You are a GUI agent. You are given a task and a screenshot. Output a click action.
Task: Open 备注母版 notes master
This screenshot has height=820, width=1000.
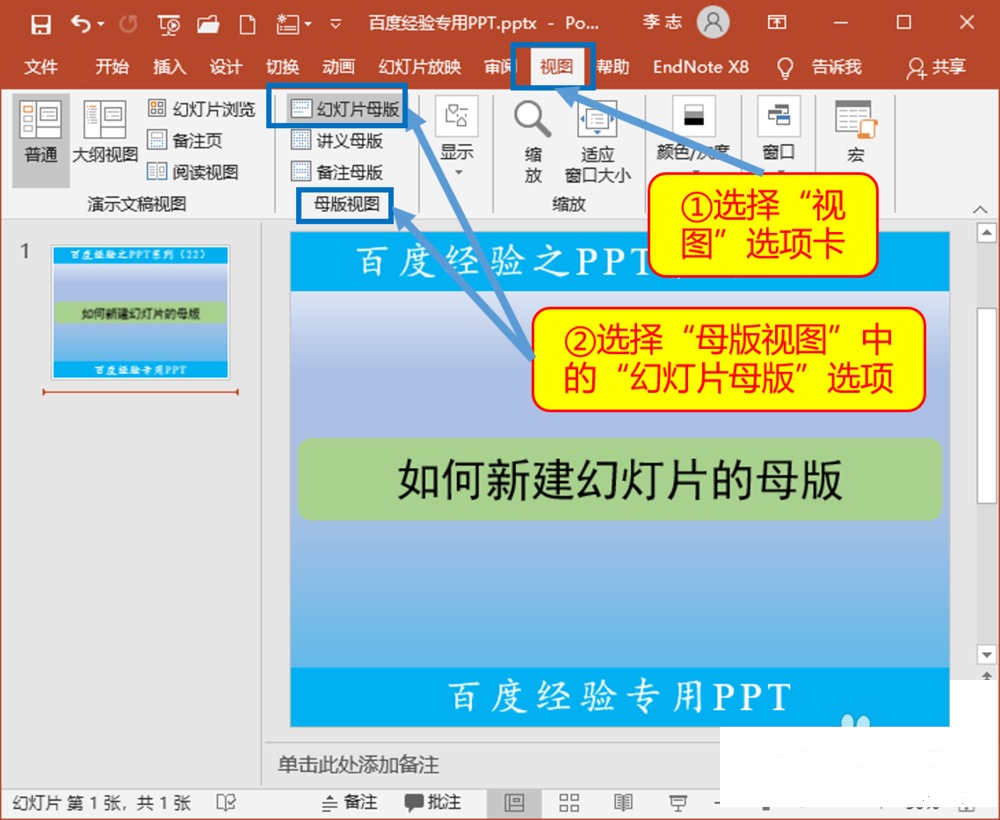337,172
